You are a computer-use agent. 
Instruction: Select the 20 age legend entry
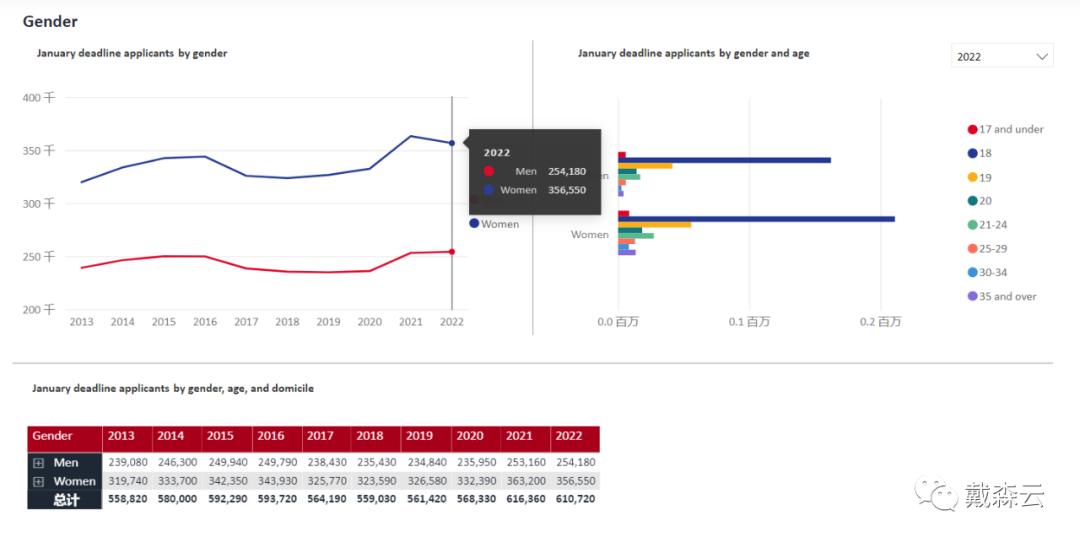coord(980,201)
